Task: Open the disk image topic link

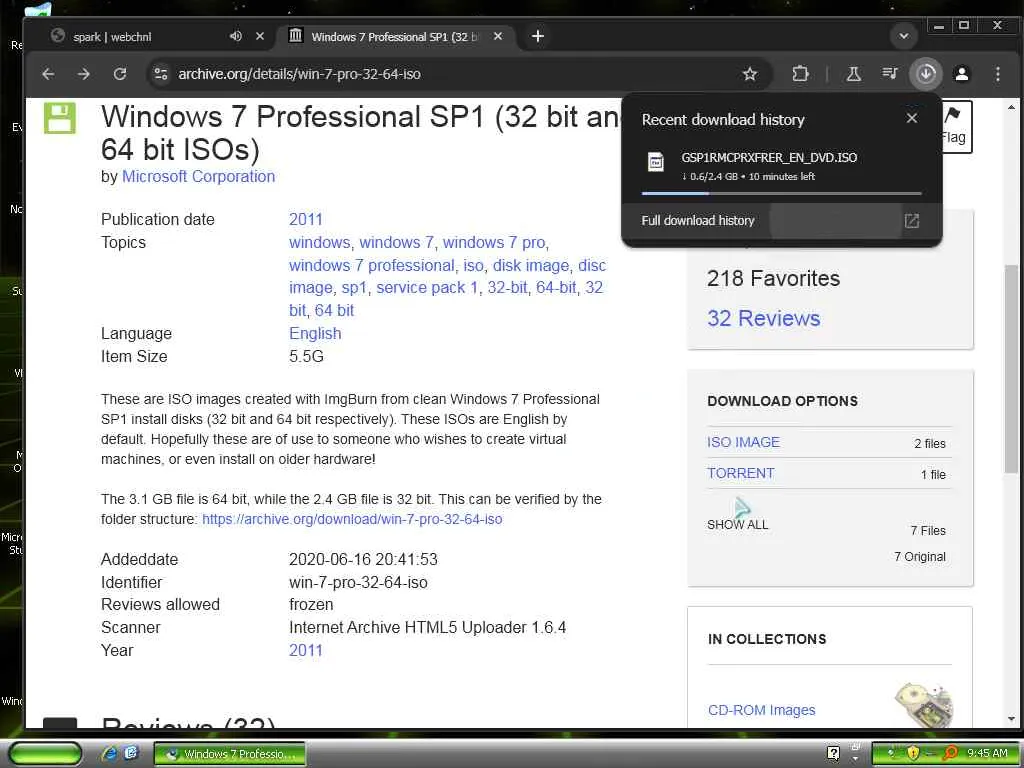Action: tap(531, 265)
